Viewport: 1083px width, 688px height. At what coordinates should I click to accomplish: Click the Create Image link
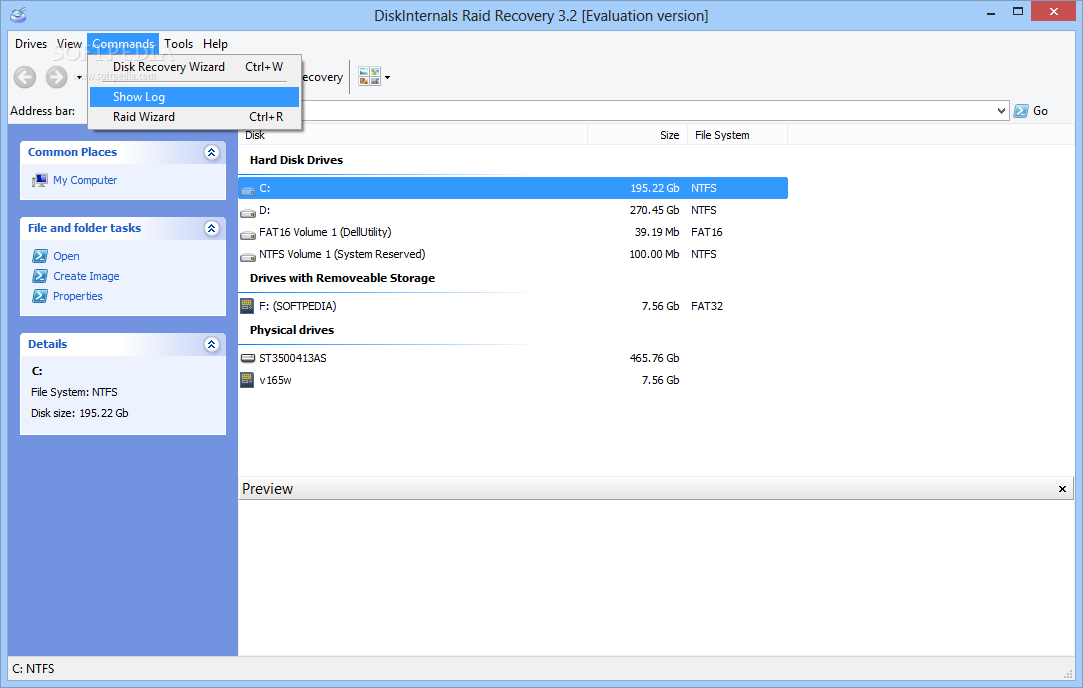(x=86, y=276)
